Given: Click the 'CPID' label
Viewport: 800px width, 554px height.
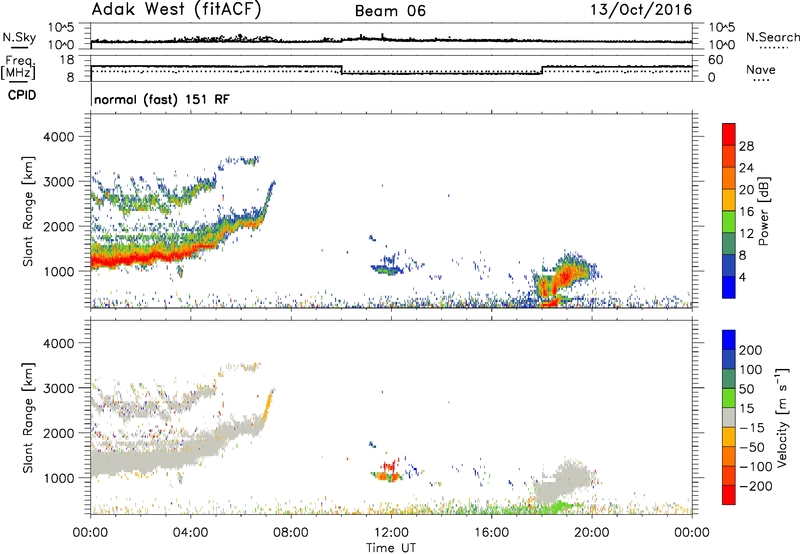Looking at the screenshot, I should pos(22,95).
